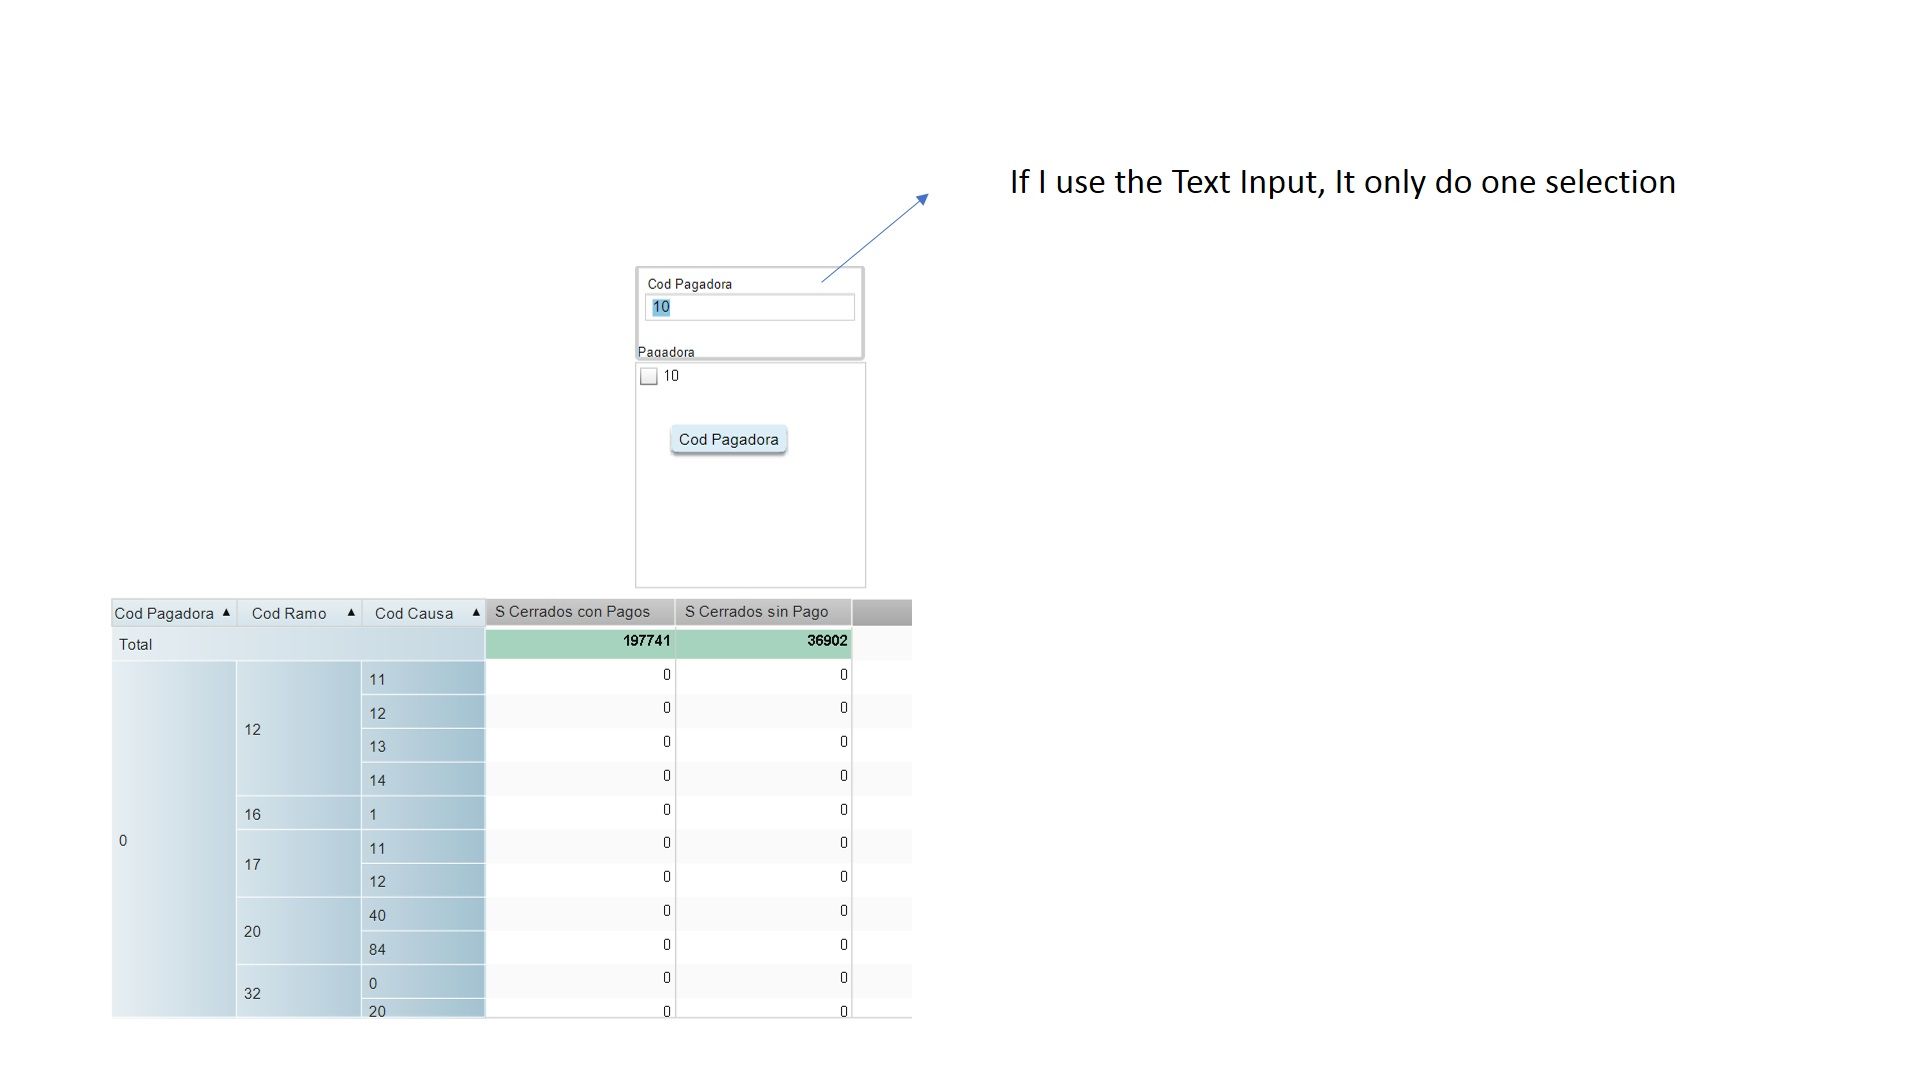Viewport: 1920px width, 1080px height.
Task: Select the green total value 36902
Action: coord(827,641)
